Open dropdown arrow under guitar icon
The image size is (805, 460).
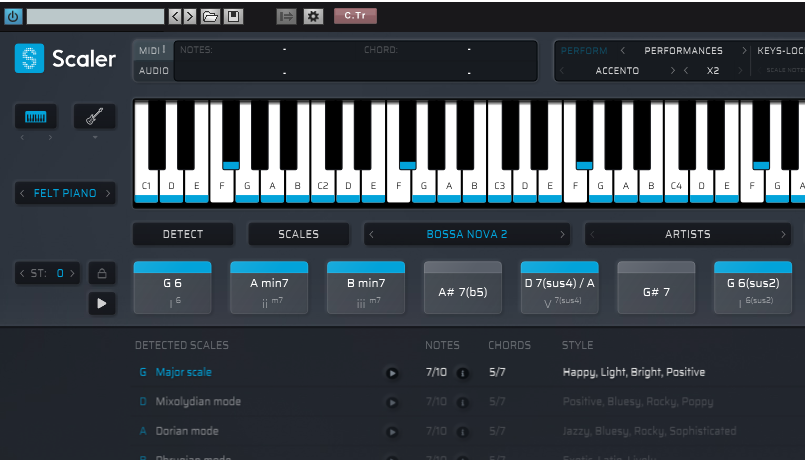point(95,138)
